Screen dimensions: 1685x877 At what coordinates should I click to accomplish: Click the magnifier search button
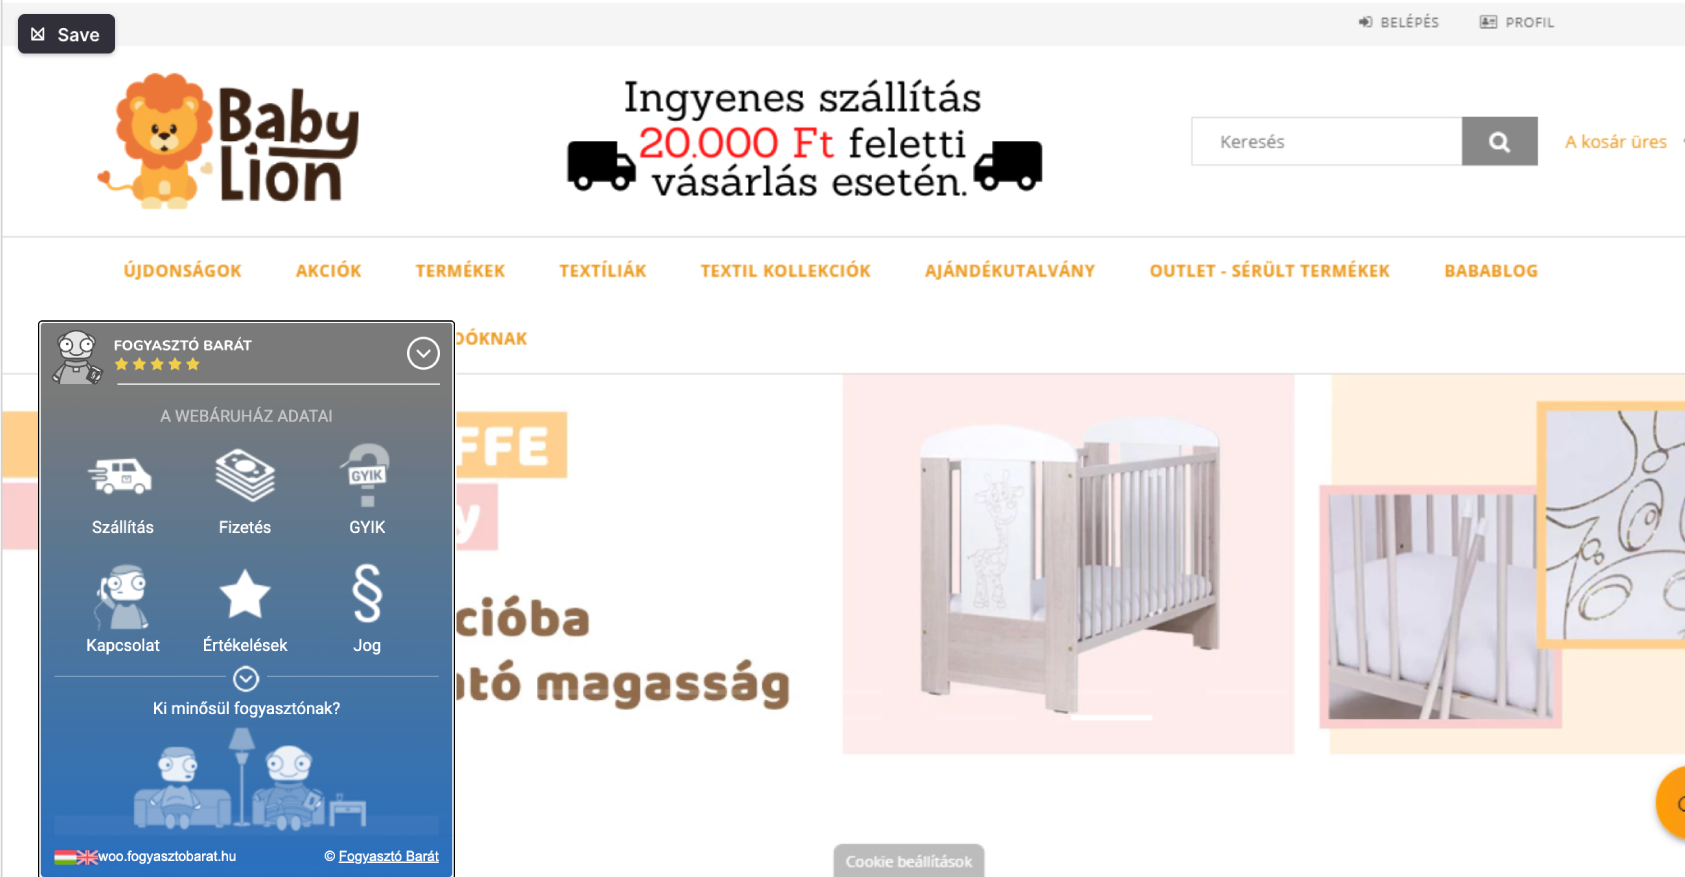(x=1499, y=141)
